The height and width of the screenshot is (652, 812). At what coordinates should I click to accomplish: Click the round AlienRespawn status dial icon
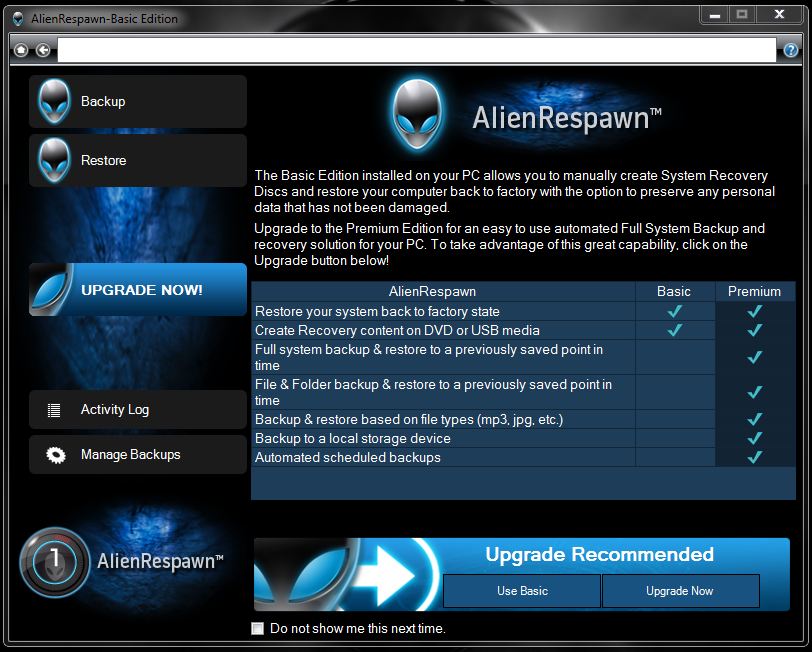tap(54, 562)
